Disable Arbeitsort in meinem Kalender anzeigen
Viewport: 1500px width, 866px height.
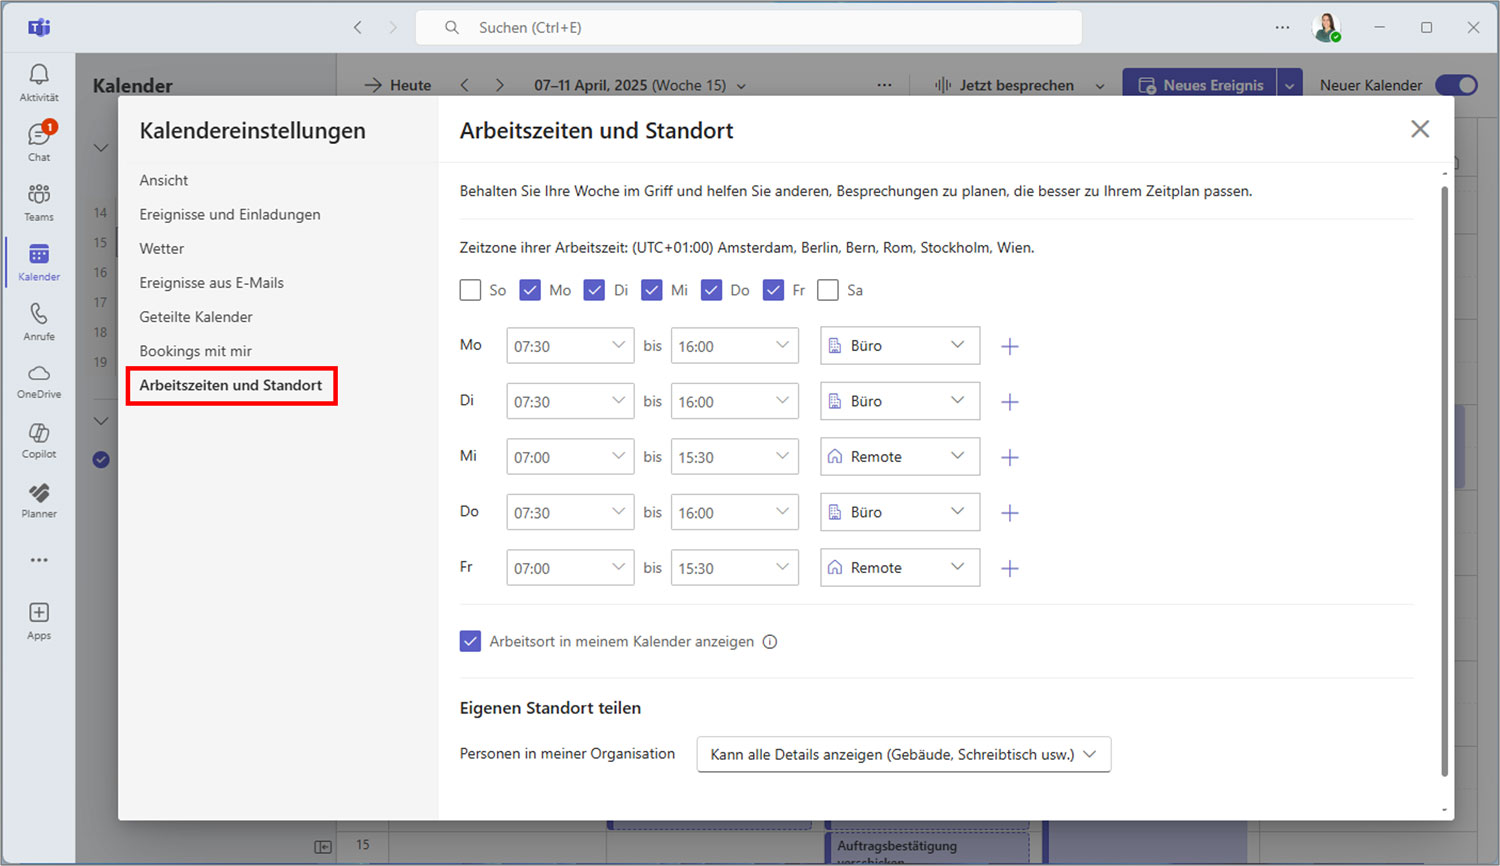click(x=470, y=641)
